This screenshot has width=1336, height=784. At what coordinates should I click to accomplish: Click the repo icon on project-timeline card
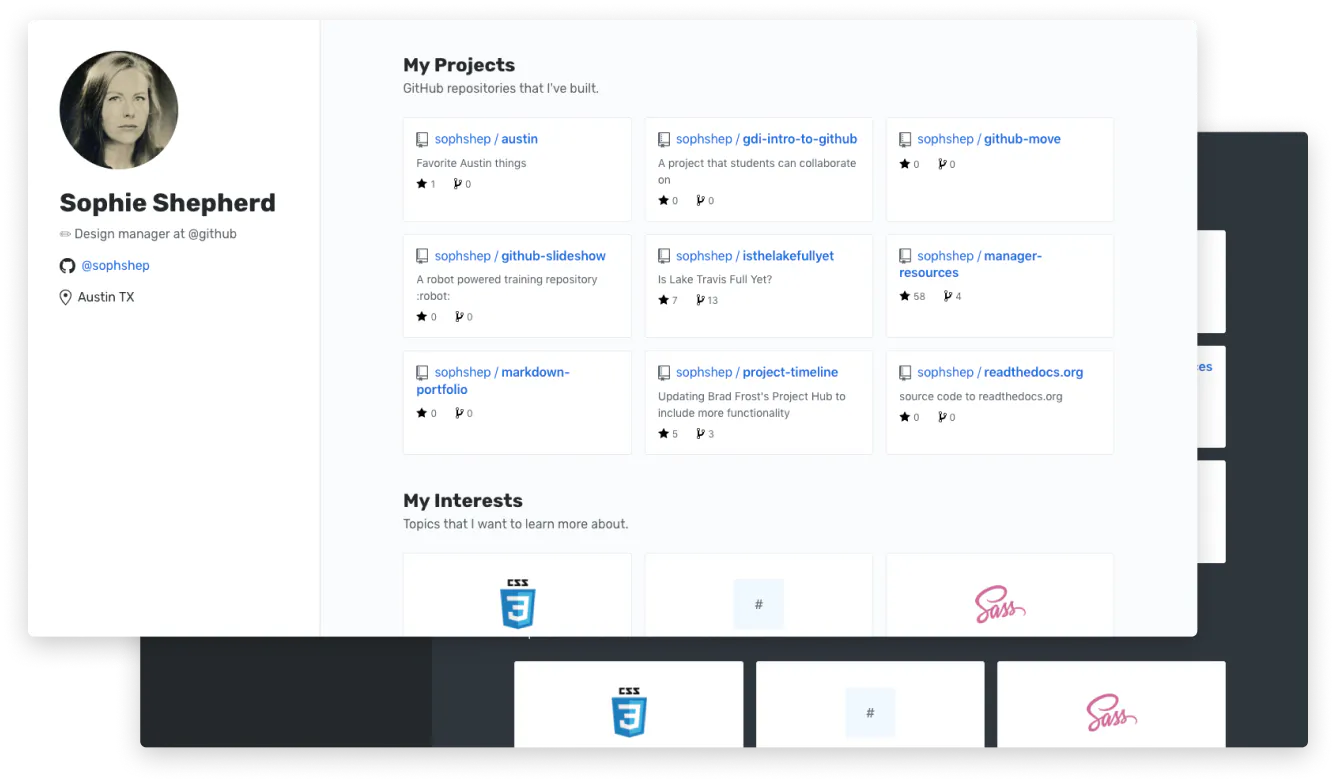click(664, 373)
